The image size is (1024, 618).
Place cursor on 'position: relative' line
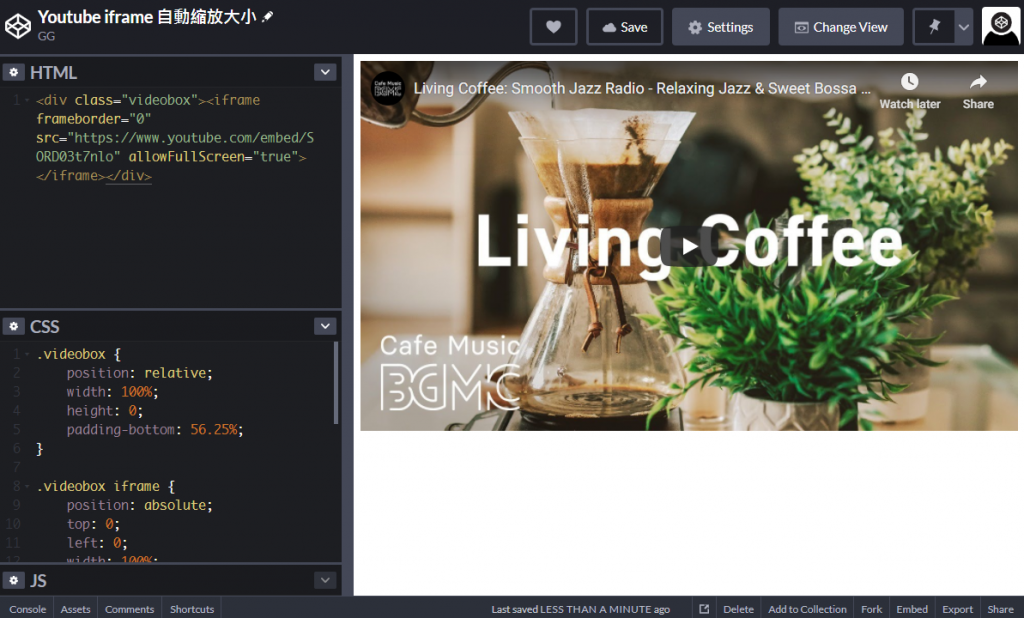pos(139,373)
